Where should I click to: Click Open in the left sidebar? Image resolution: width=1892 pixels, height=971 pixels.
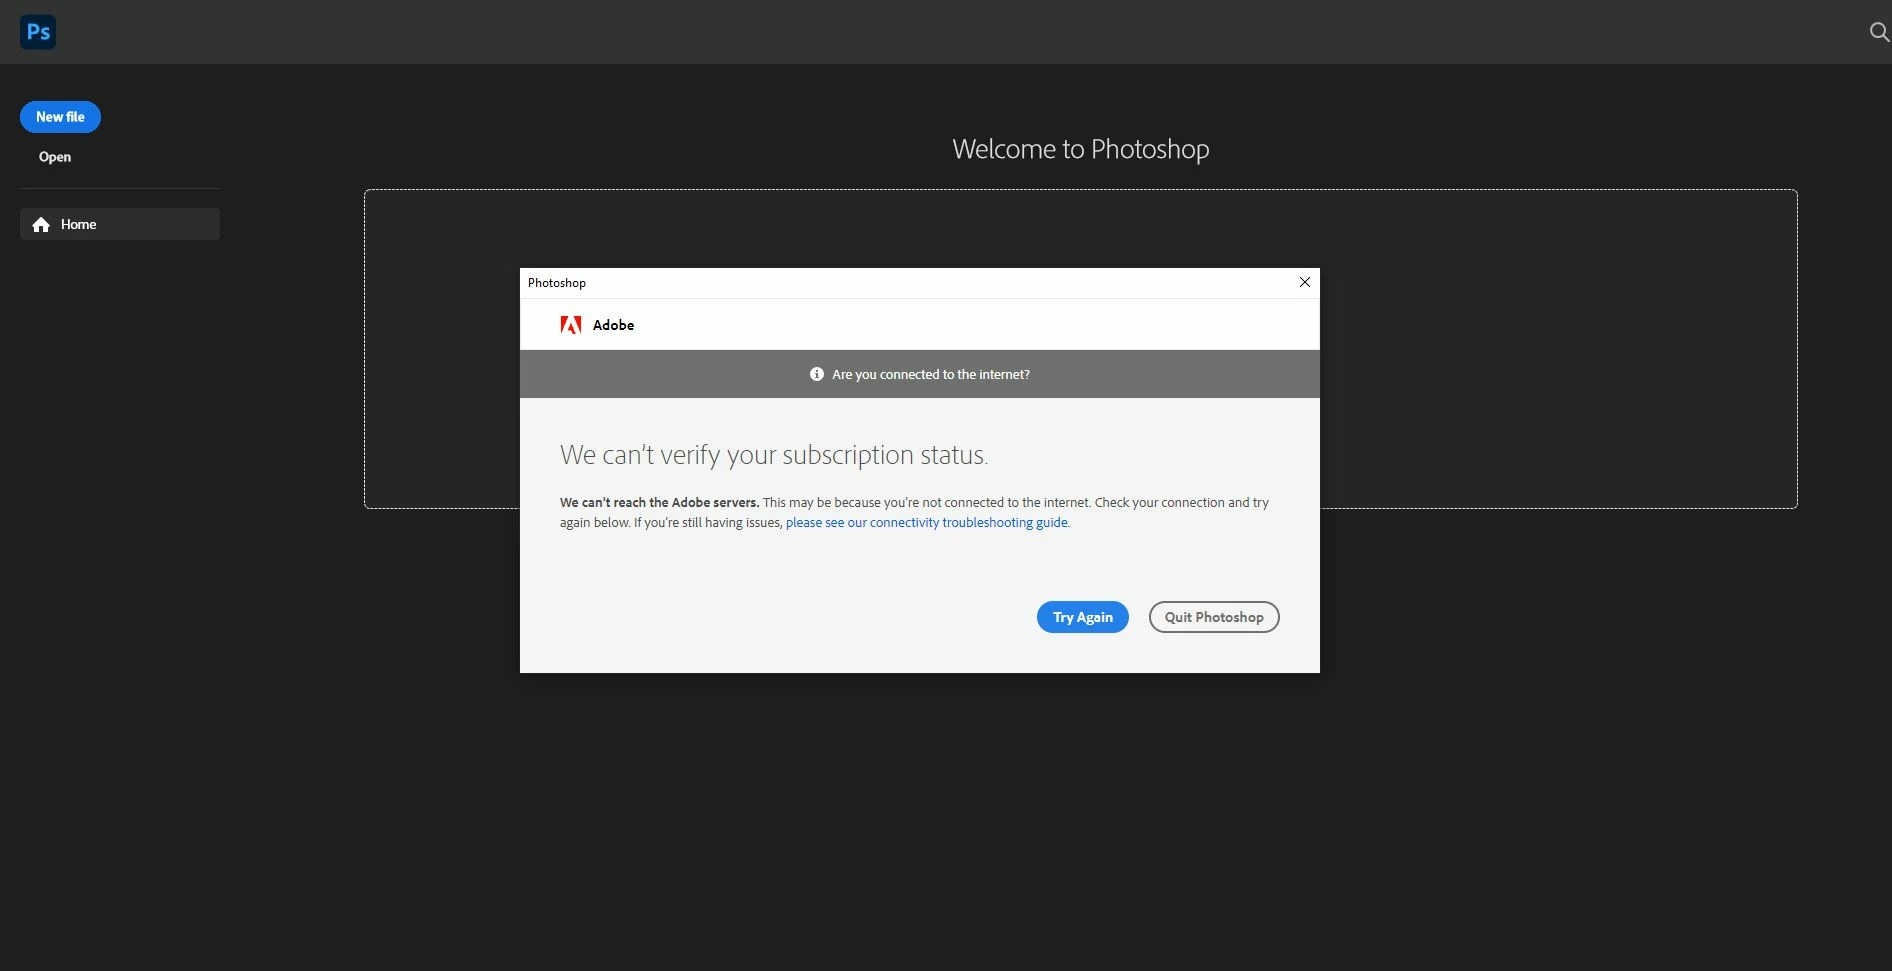(x=55, y=157)
